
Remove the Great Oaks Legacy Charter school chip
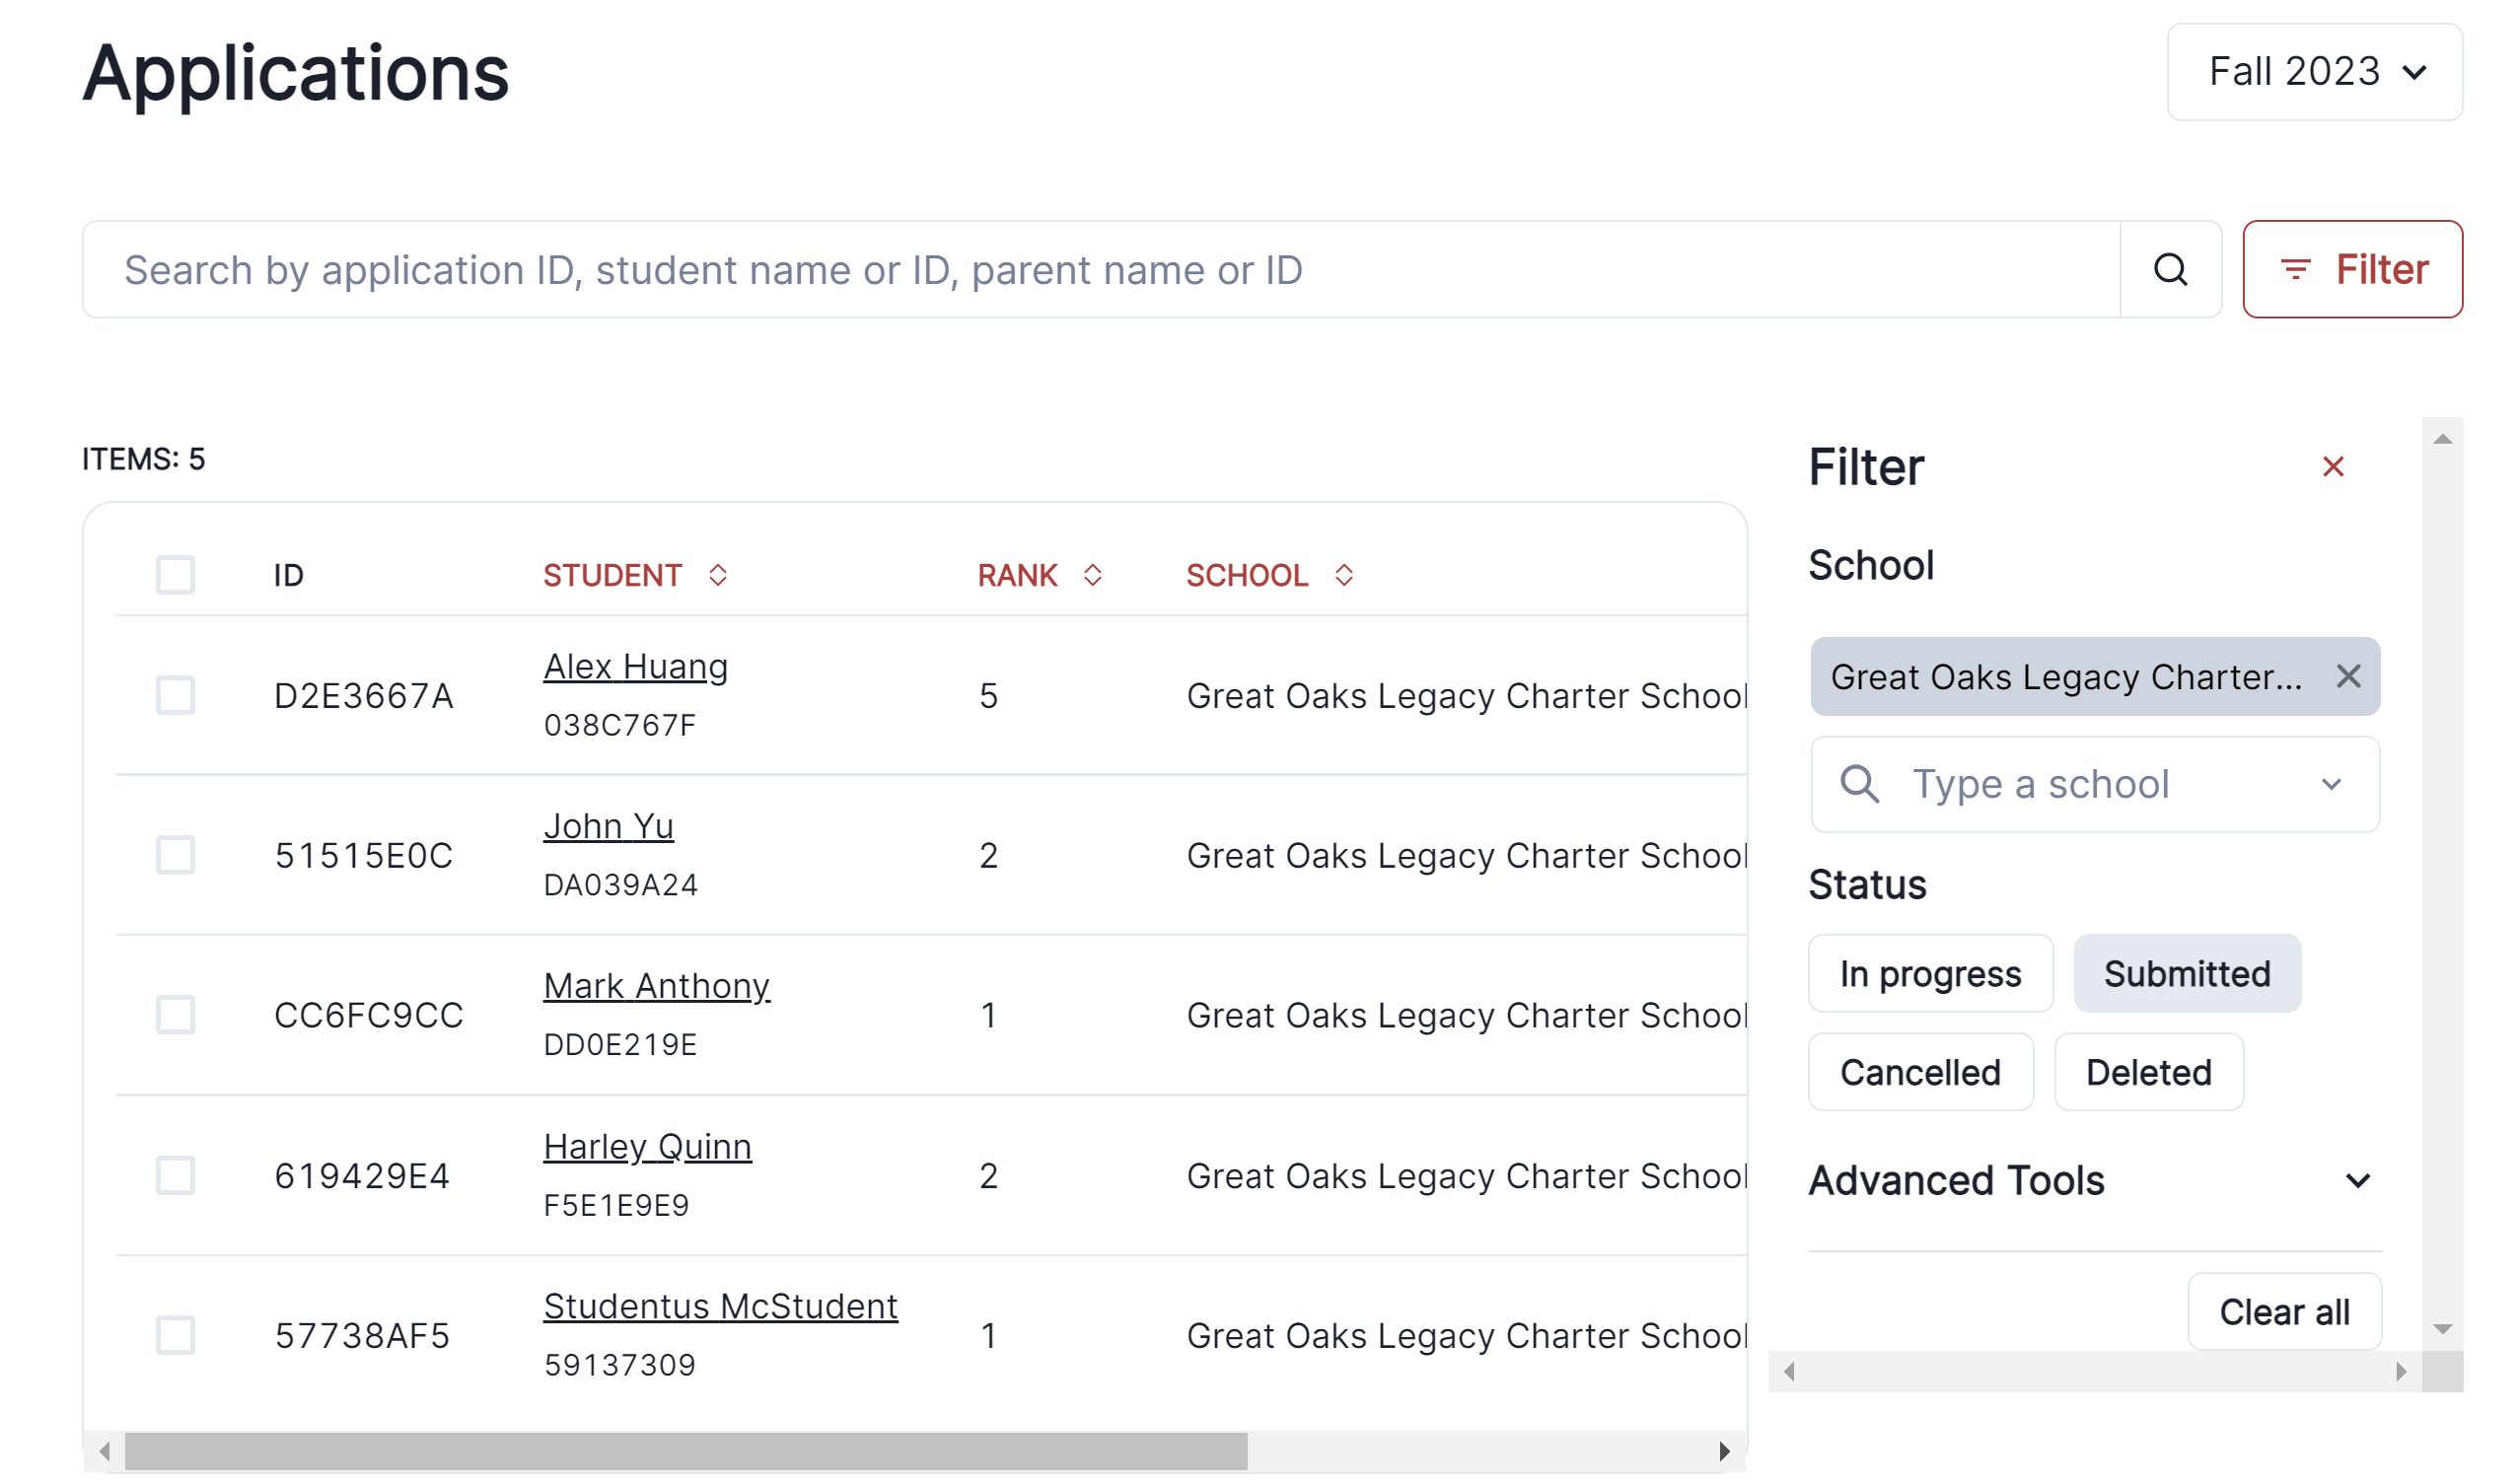point(2347,677)
